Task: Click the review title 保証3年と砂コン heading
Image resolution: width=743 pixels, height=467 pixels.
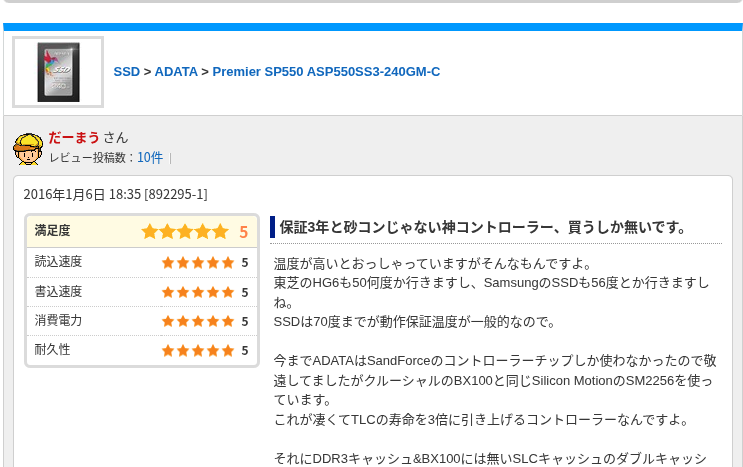Action: click(x=483, y=227)
